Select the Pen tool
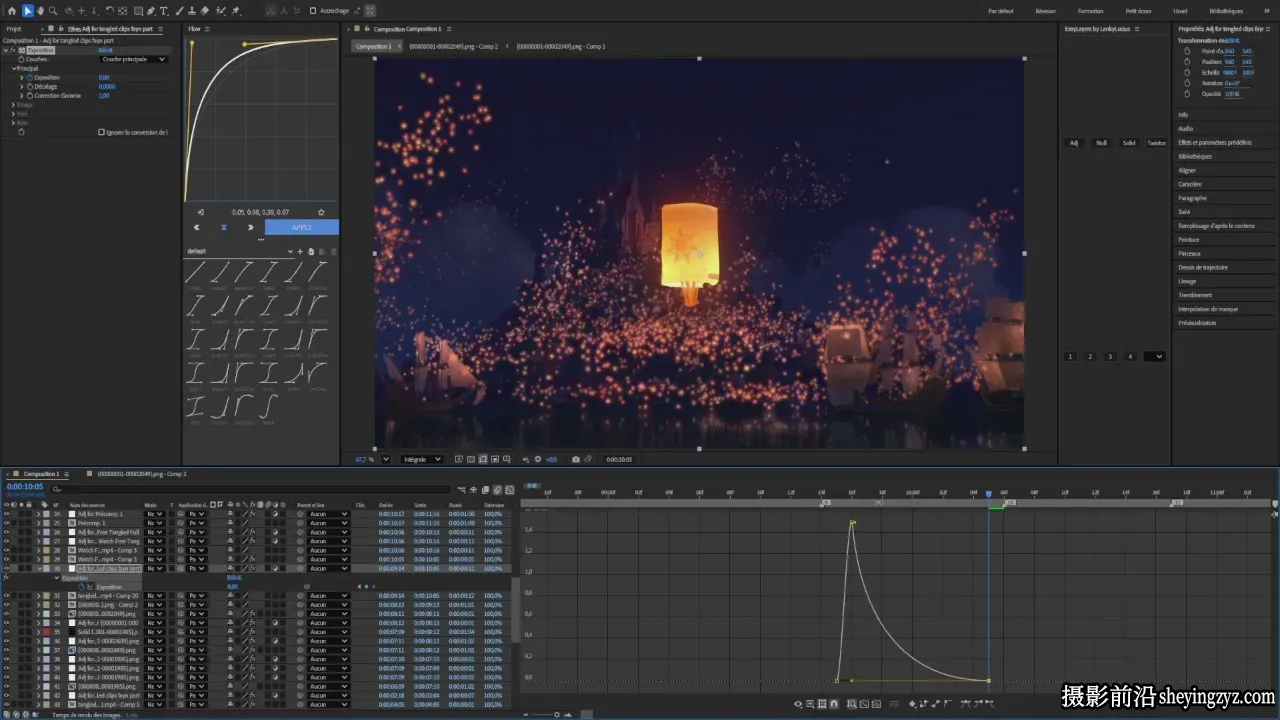1280x720 pixels. coord(151,11)
